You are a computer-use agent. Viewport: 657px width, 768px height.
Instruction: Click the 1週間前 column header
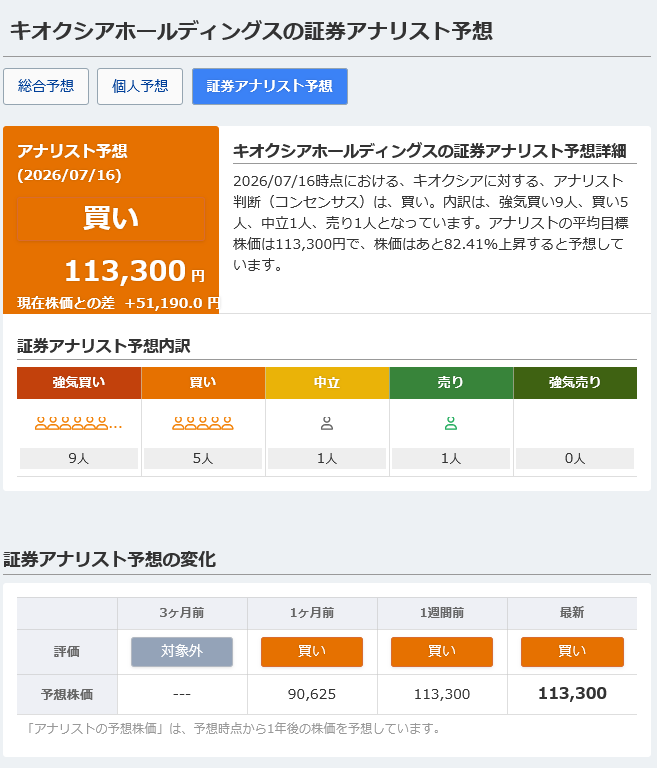click(x=442, y=613)
